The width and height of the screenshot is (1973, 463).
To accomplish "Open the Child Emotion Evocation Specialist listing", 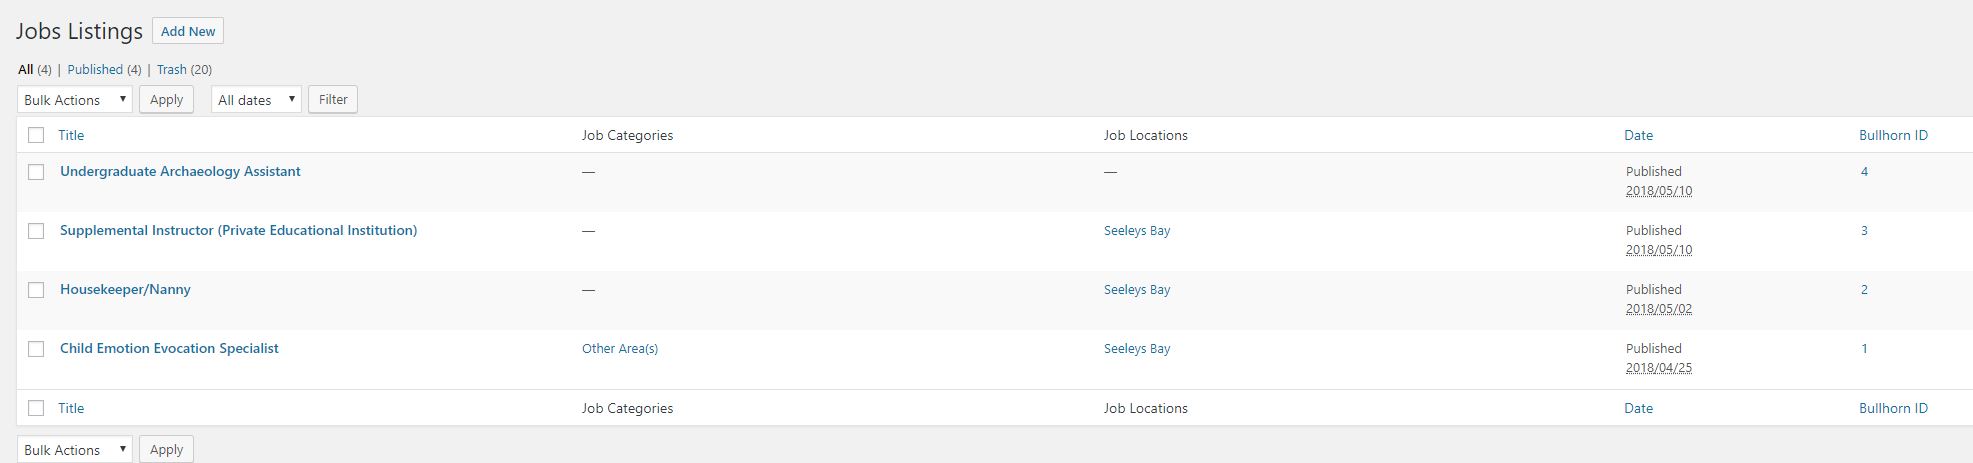I will (x=169, y=348).
